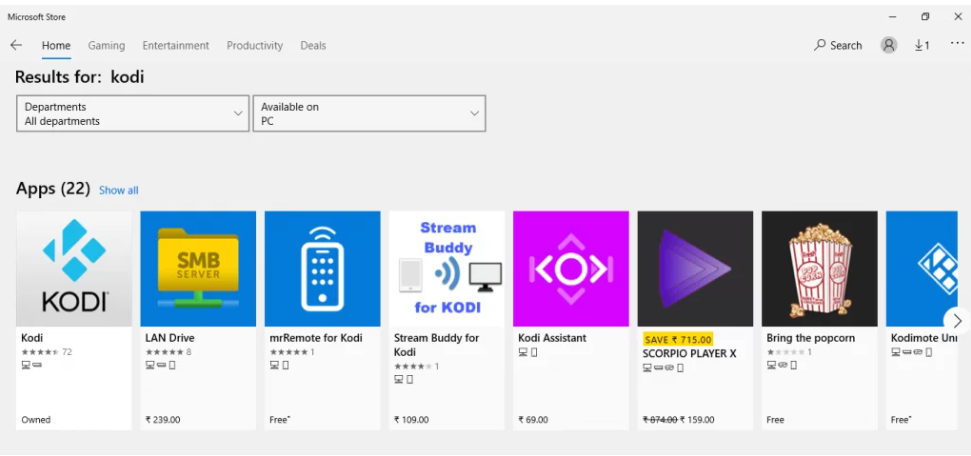Switch to the Entertainment tab
This screenshot has height=456, width=971.
click(x=176, y=45)
